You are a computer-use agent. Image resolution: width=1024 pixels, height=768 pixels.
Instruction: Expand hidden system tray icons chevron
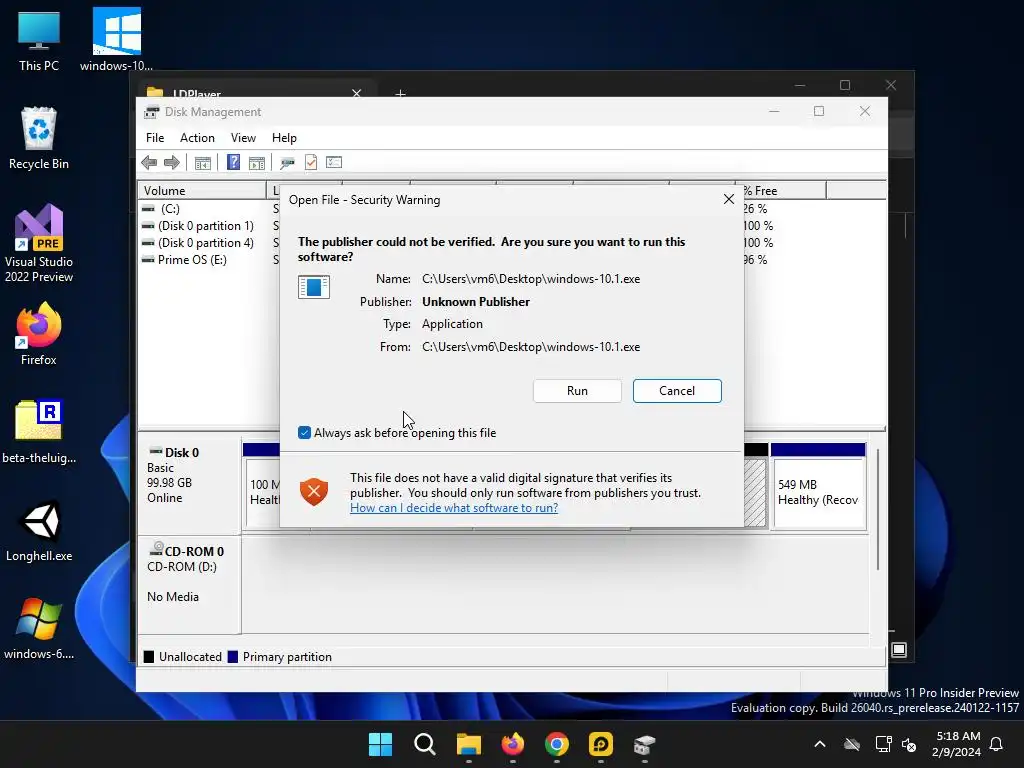click(820, 744)
